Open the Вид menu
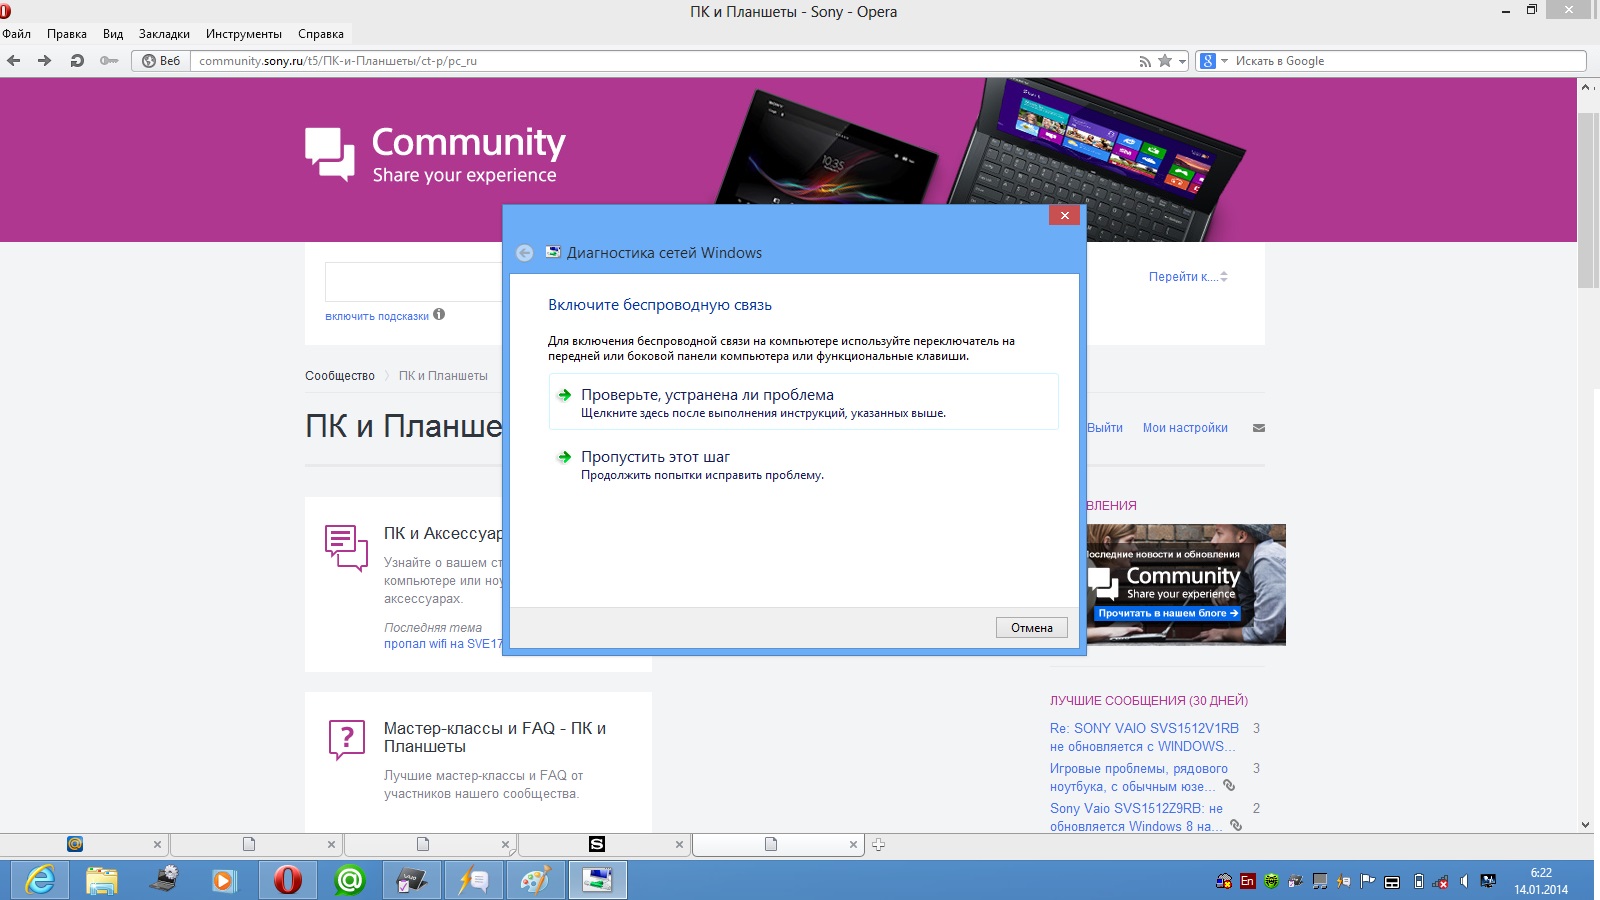Viewport: 1600px width, 900px height. (x=113, y=34)
